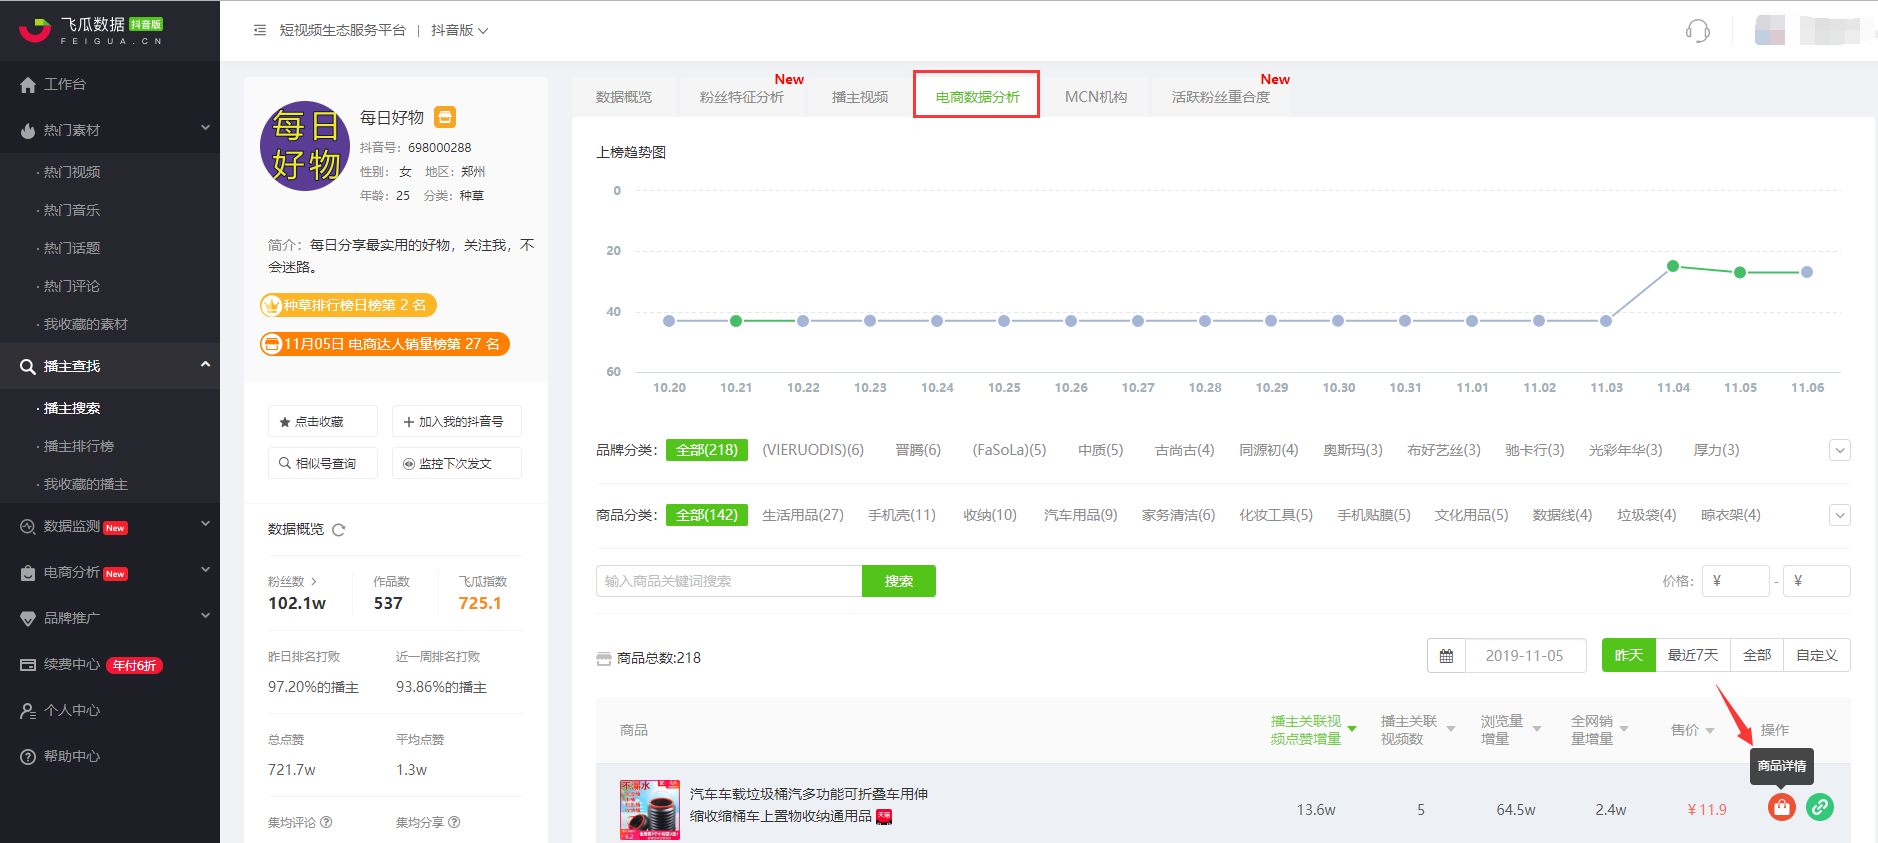Click the 加入我的抖音号 button
Viewport: 1878px width, 843px height.
click(x=456, y=422)
